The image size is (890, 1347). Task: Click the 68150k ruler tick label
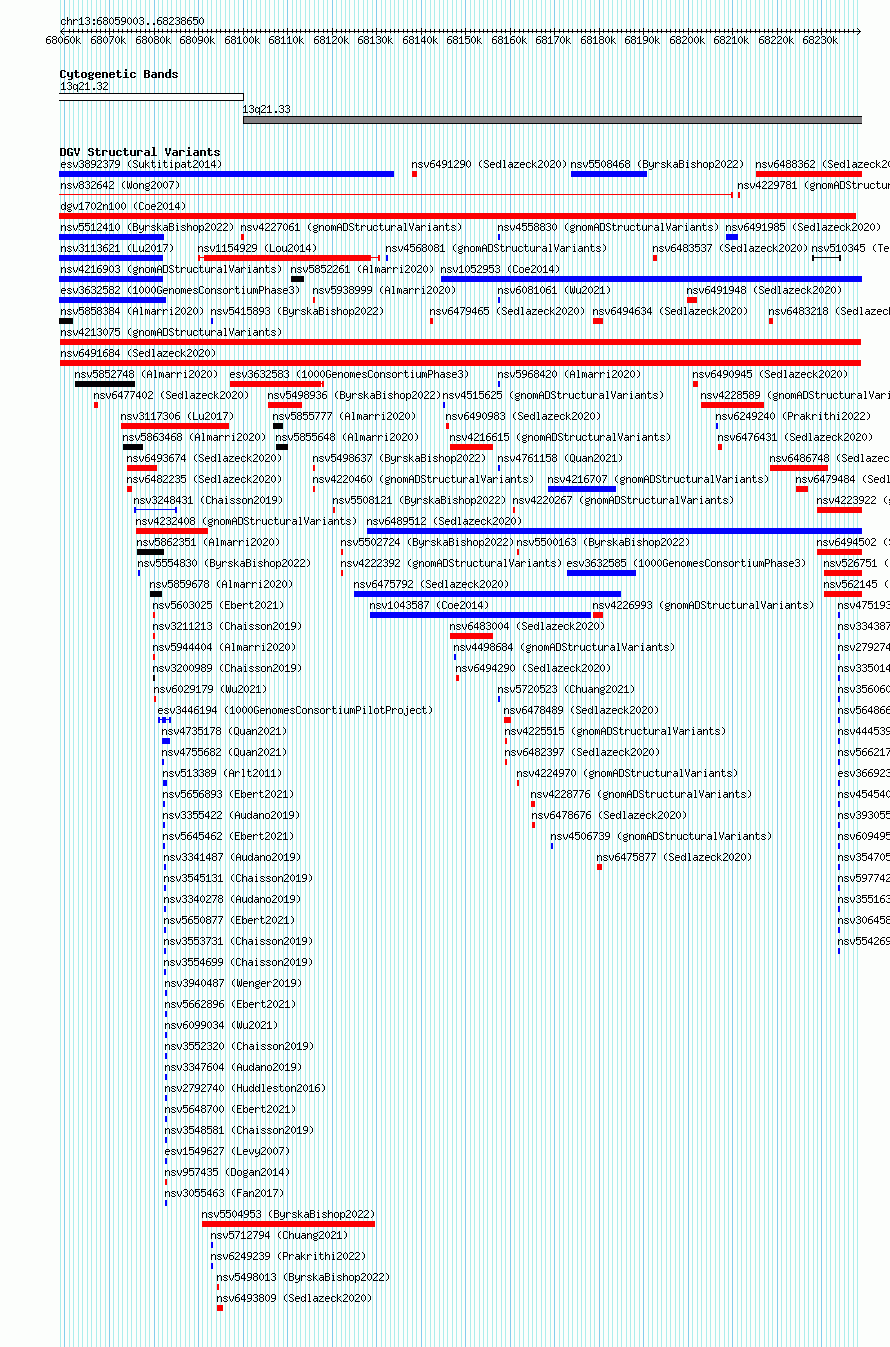point(465,40)
